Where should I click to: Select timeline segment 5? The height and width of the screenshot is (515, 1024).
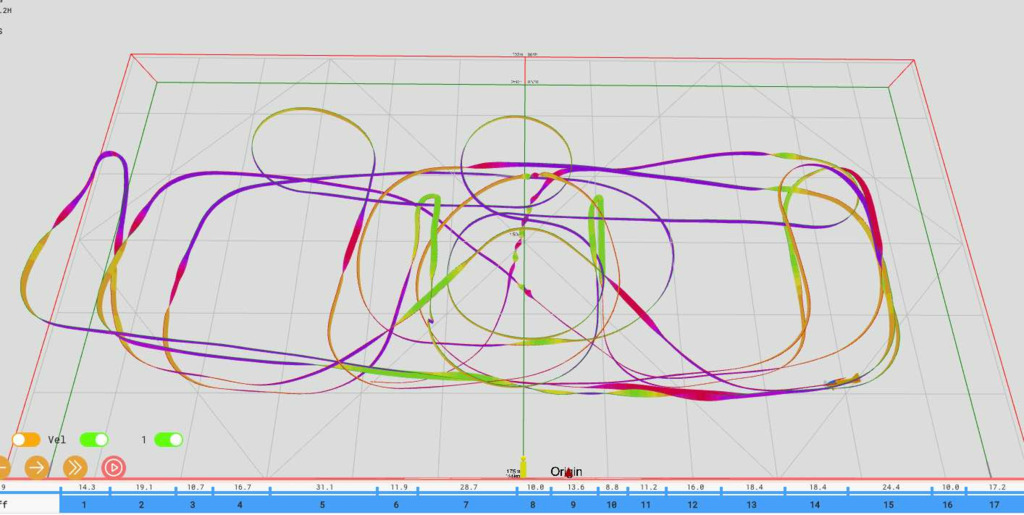pos(323,505)
